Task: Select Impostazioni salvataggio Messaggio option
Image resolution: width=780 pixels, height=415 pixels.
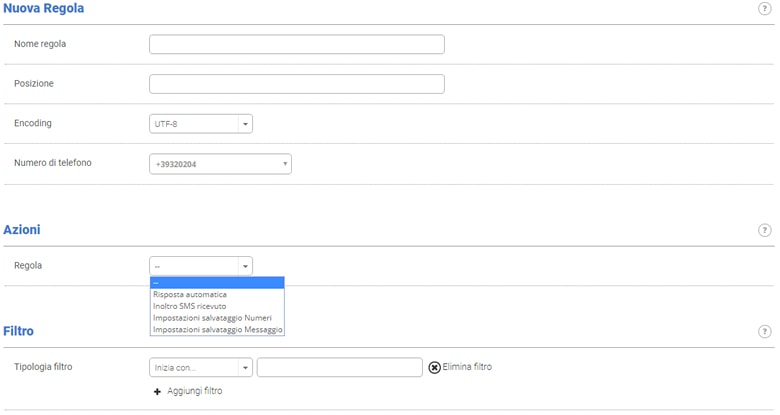Action: click(217, 329)
